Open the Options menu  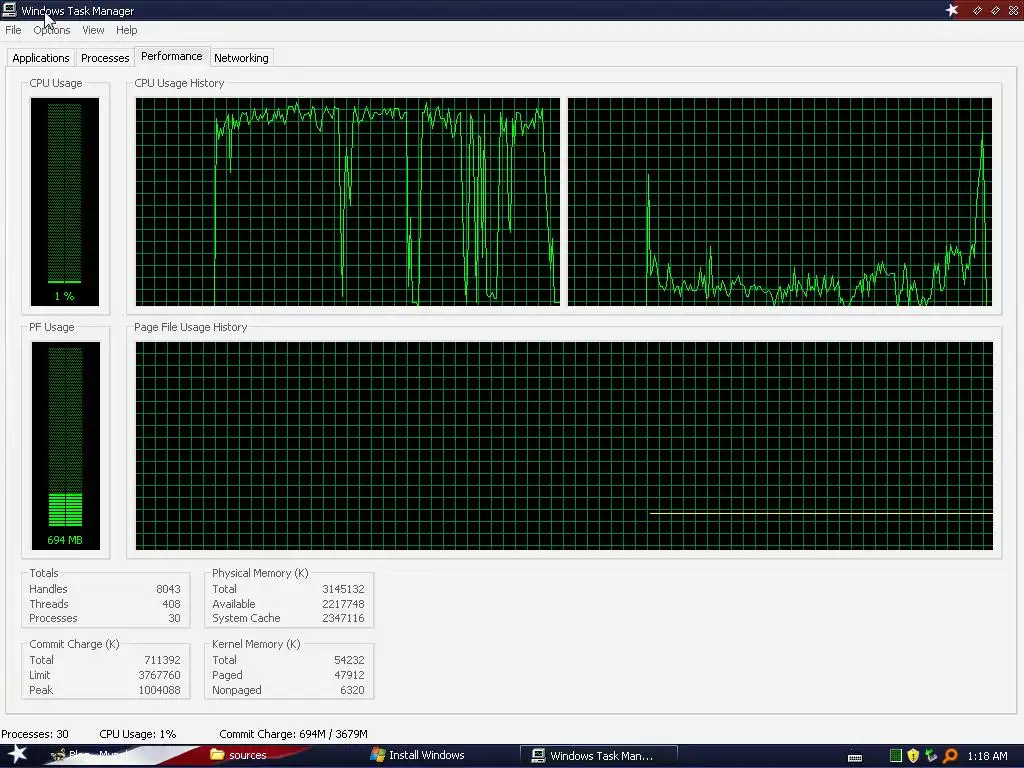click(x=52, y=30)
